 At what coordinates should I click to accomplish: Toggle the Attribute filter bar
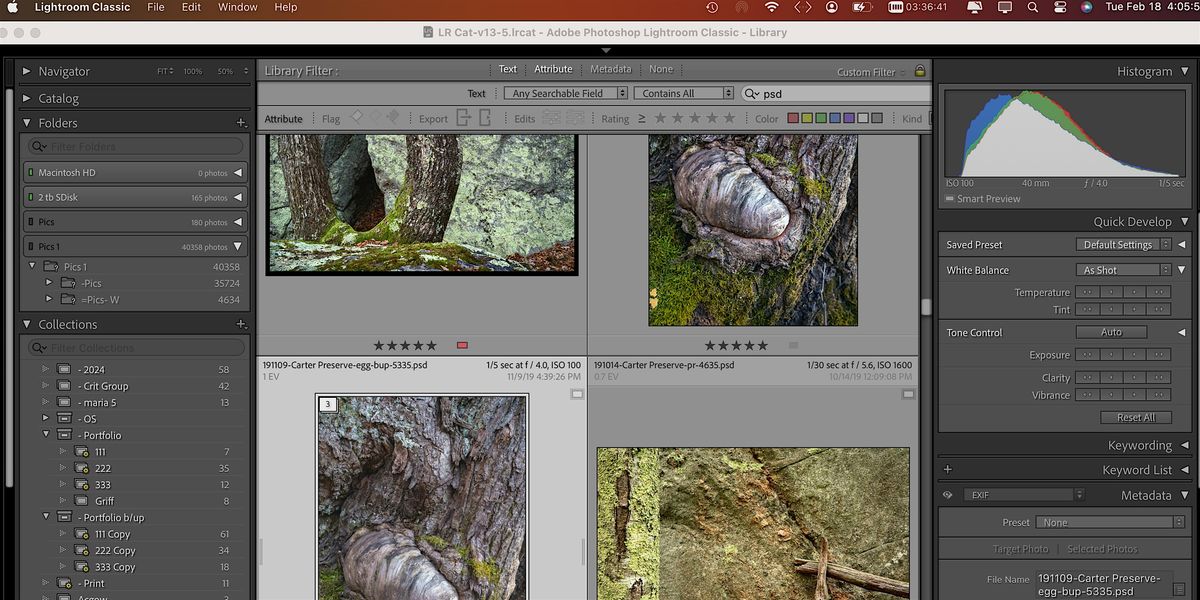pos(553,70)
